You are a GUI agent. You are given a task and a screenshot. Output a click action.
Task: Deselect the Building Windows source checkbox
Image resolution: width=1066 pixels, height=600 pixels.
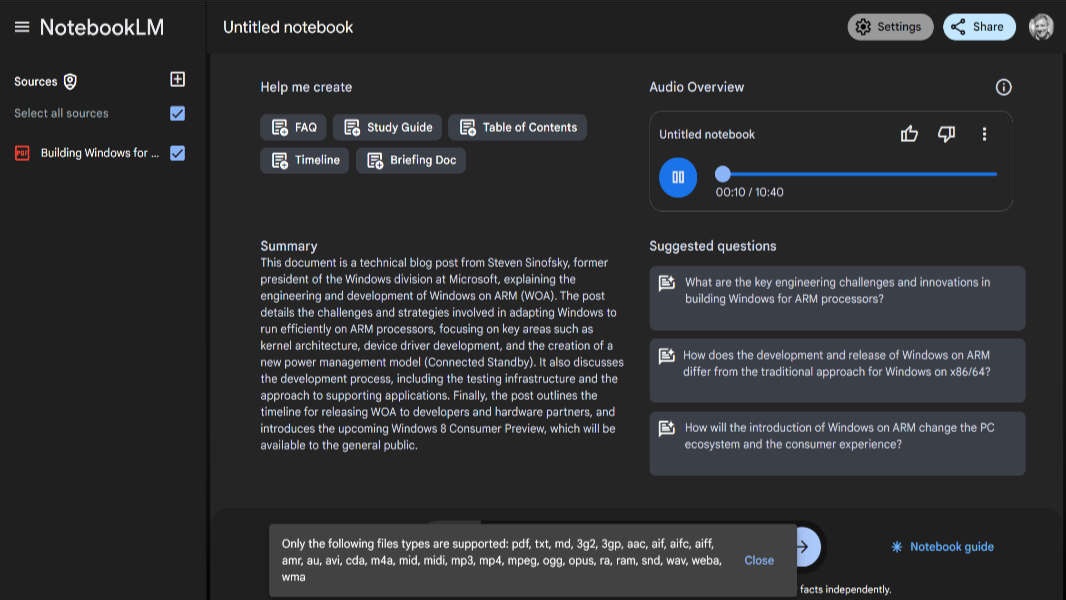coord(177,152)
